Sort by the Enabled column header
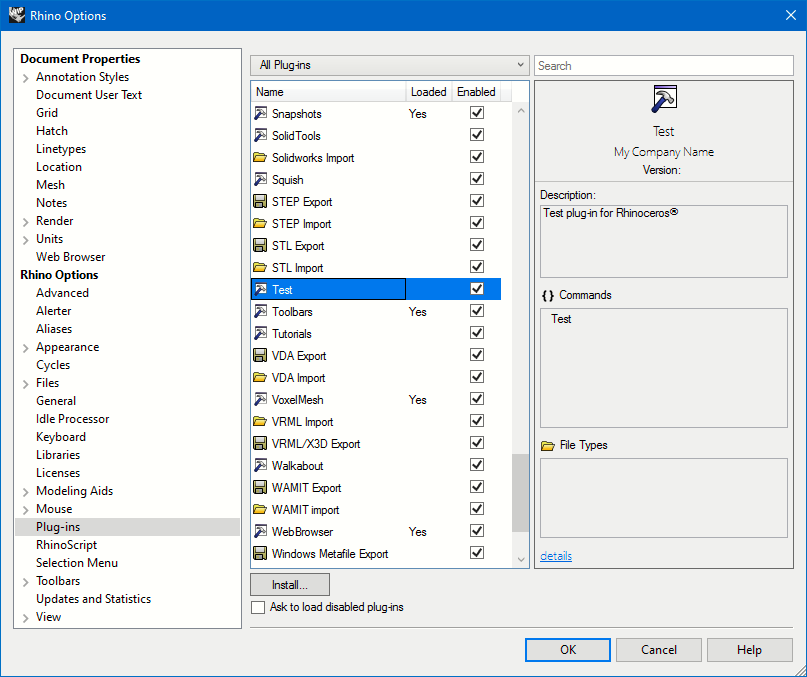This screenshot has height=677, width=807. click(476, 92)
